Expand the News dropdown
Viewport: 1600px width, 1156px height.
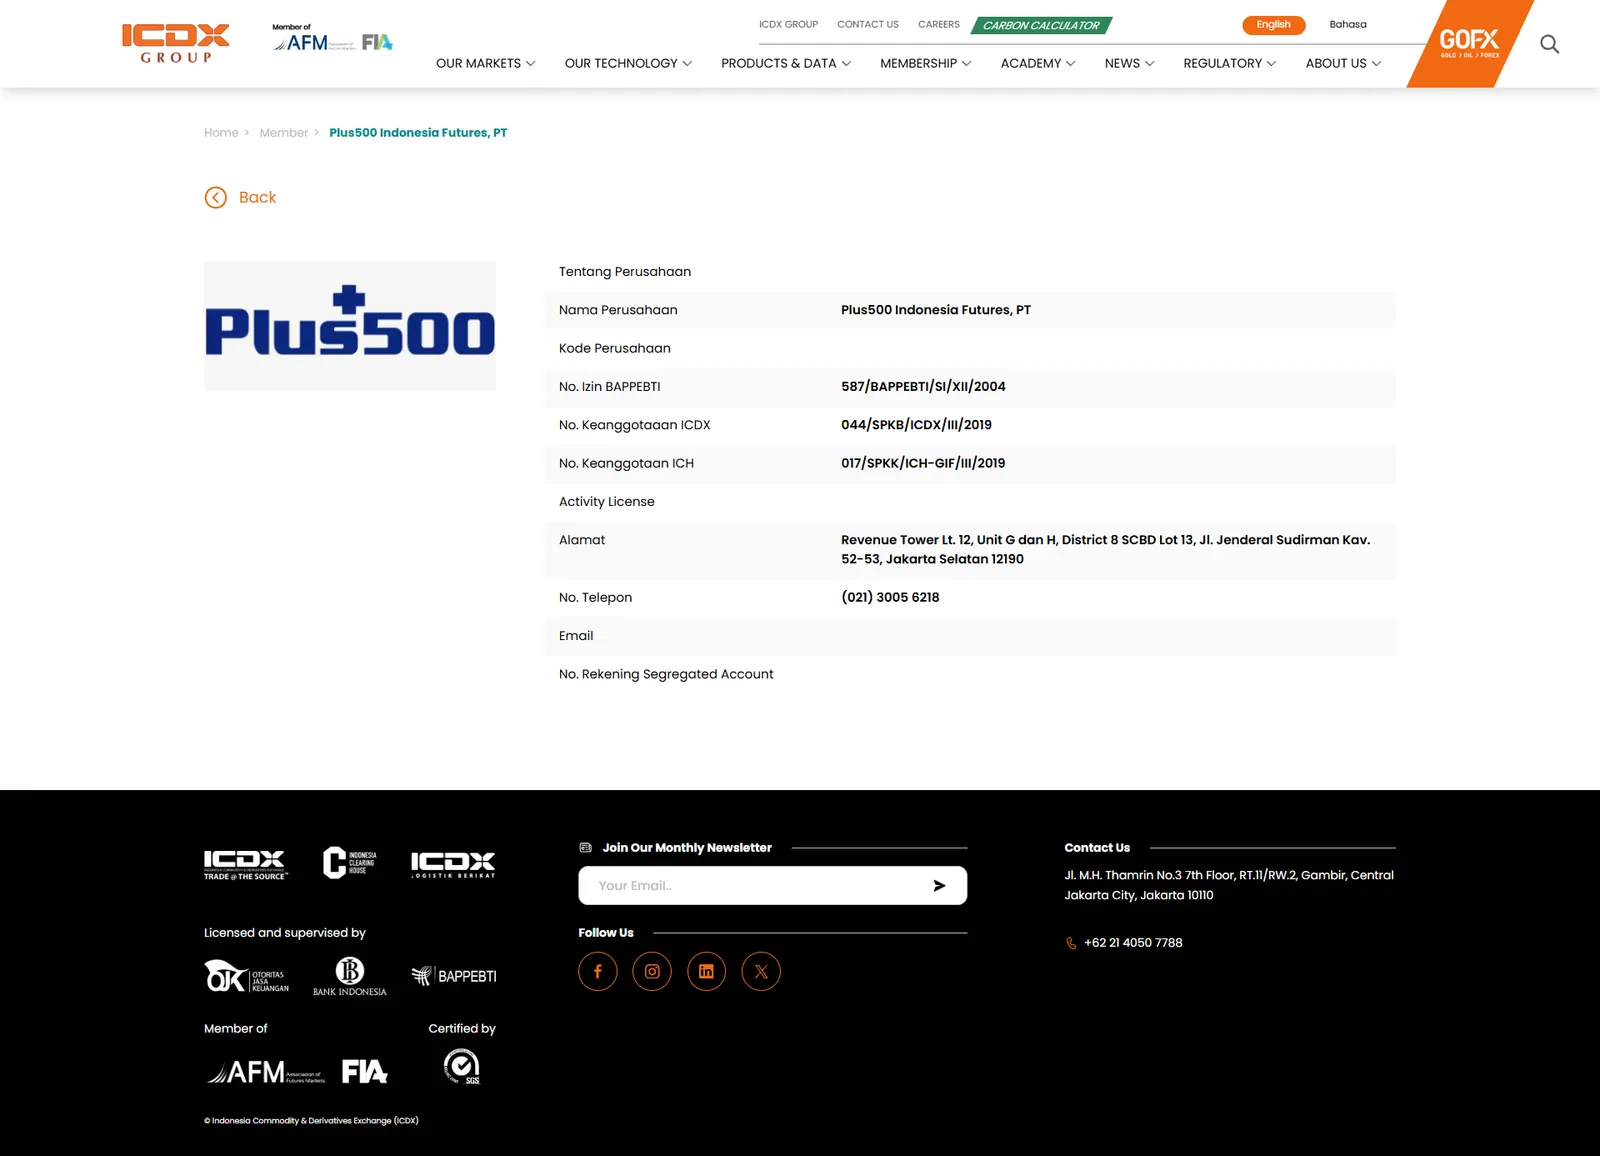(x=1130, y=63)
